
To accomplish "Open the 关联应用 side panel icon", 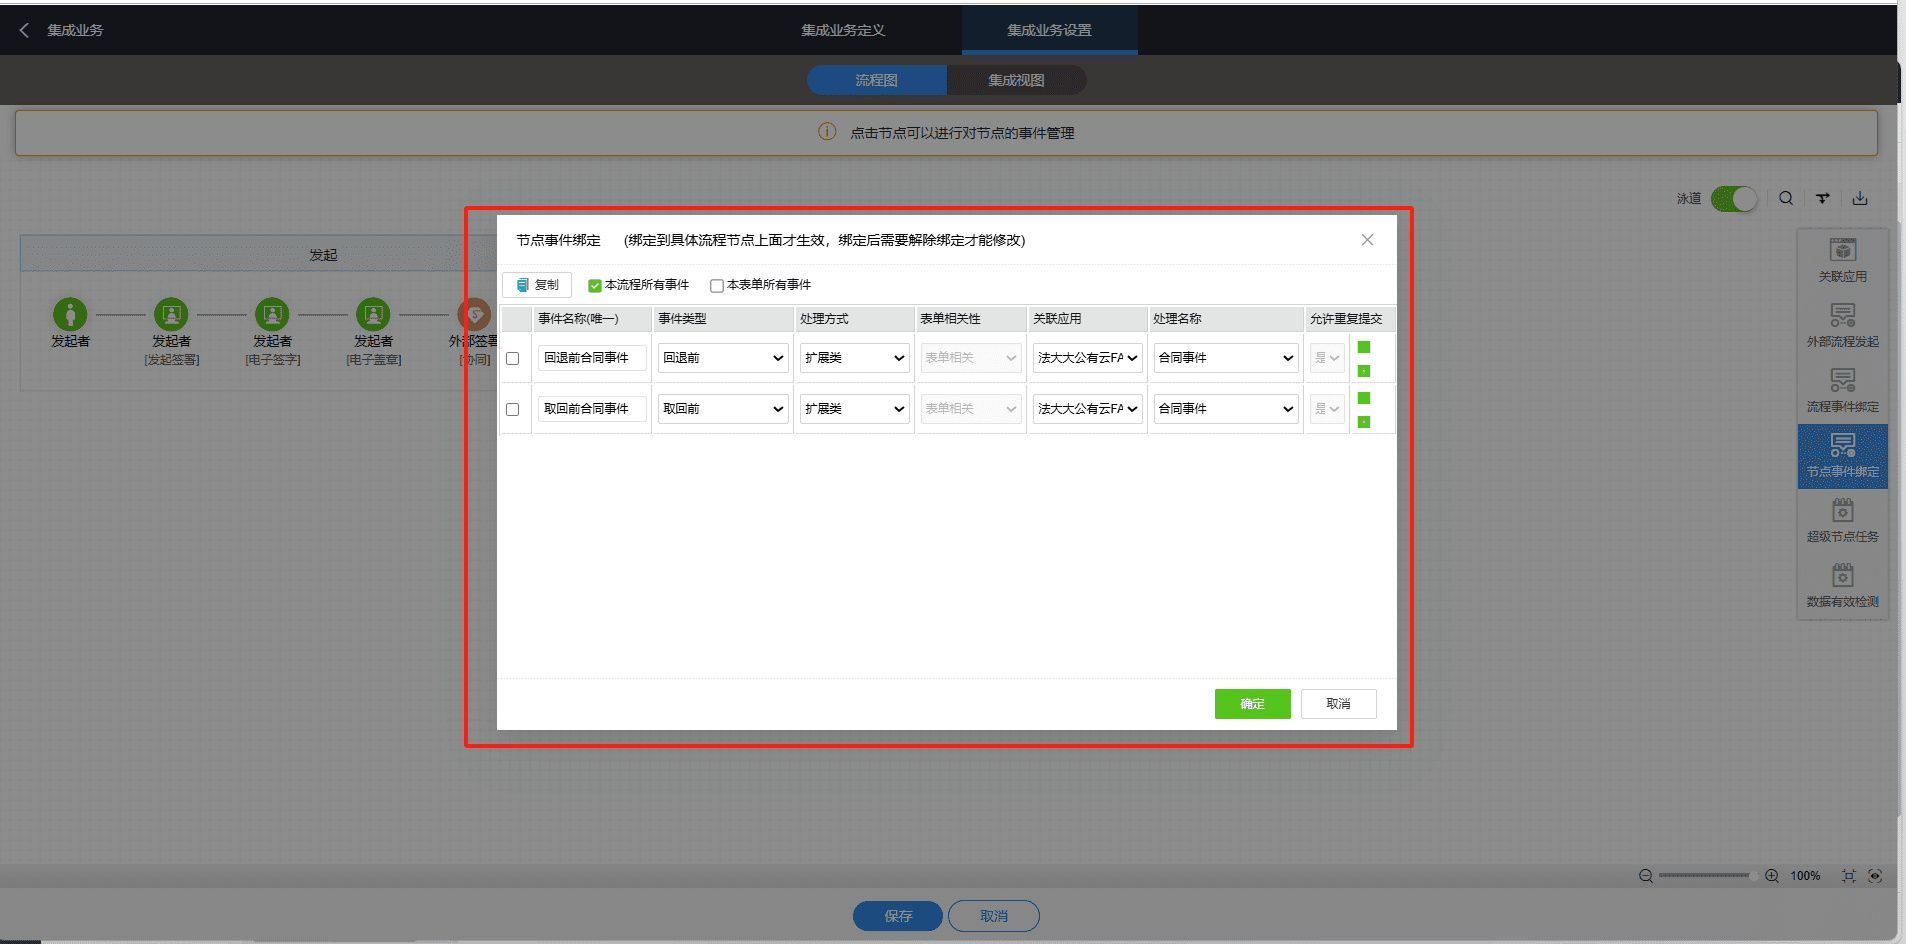I will tap(1842, 260).
